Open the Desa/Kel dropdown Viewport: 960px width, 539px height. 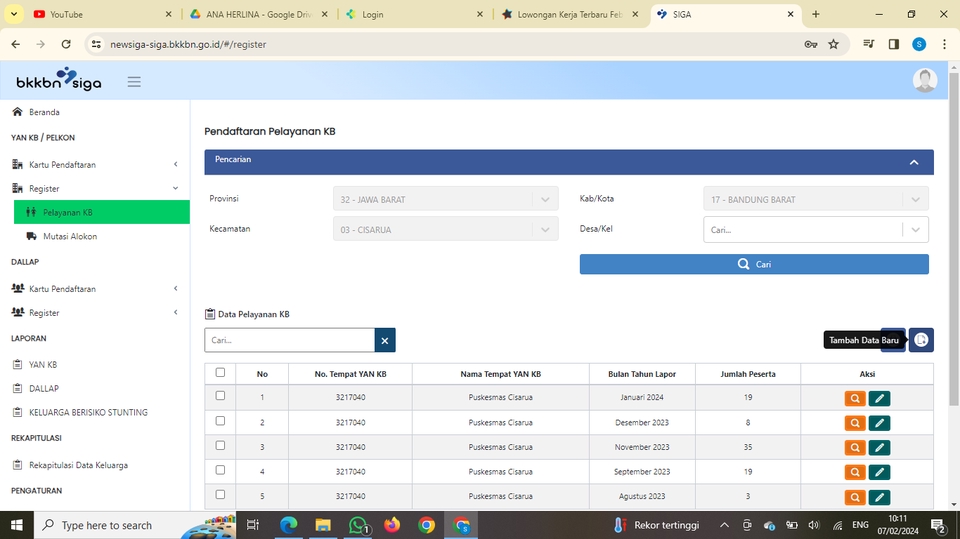point(816,229)
